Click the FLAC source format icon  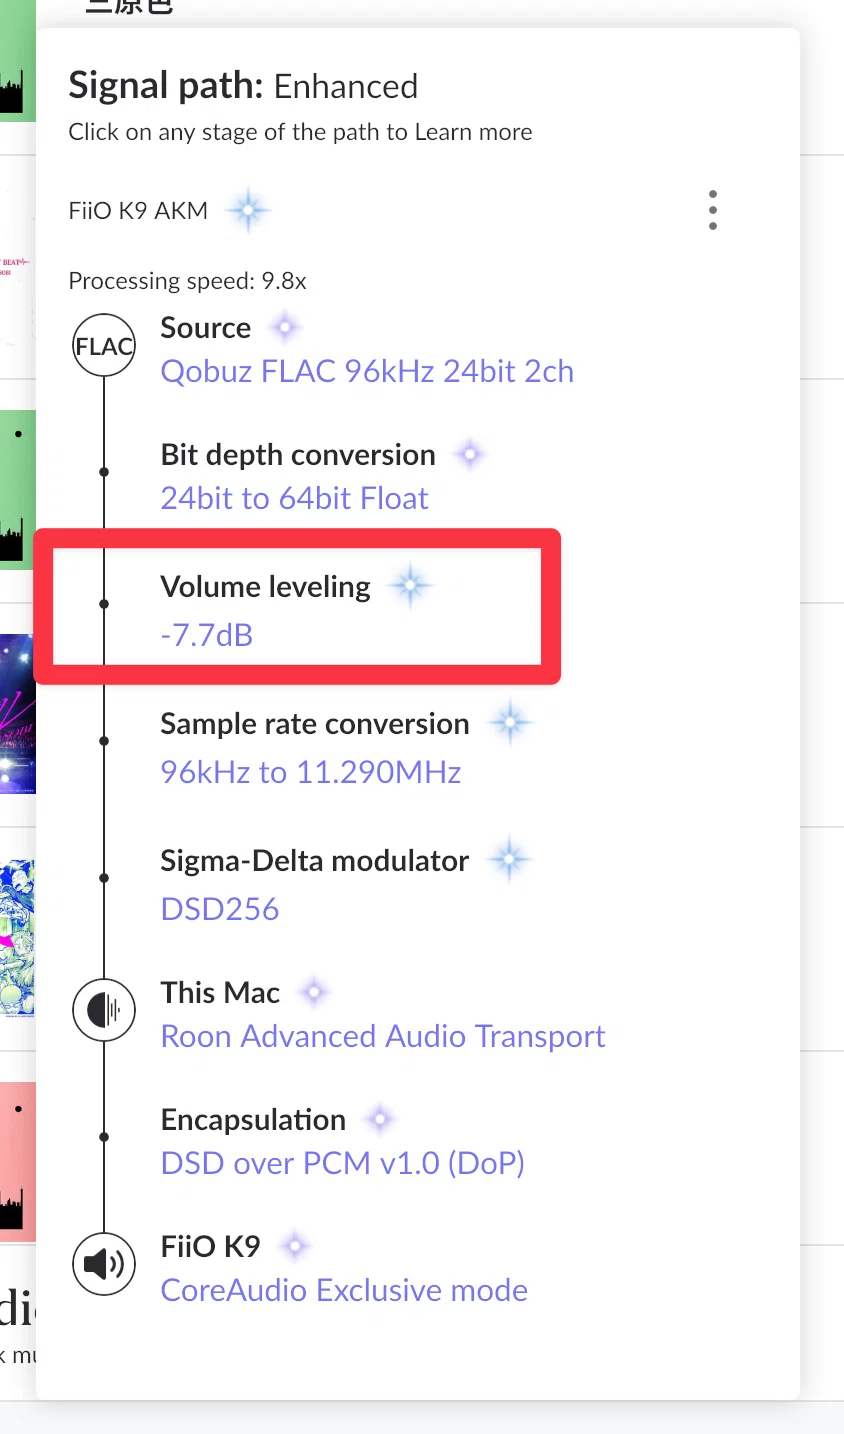tap(104, 346)
